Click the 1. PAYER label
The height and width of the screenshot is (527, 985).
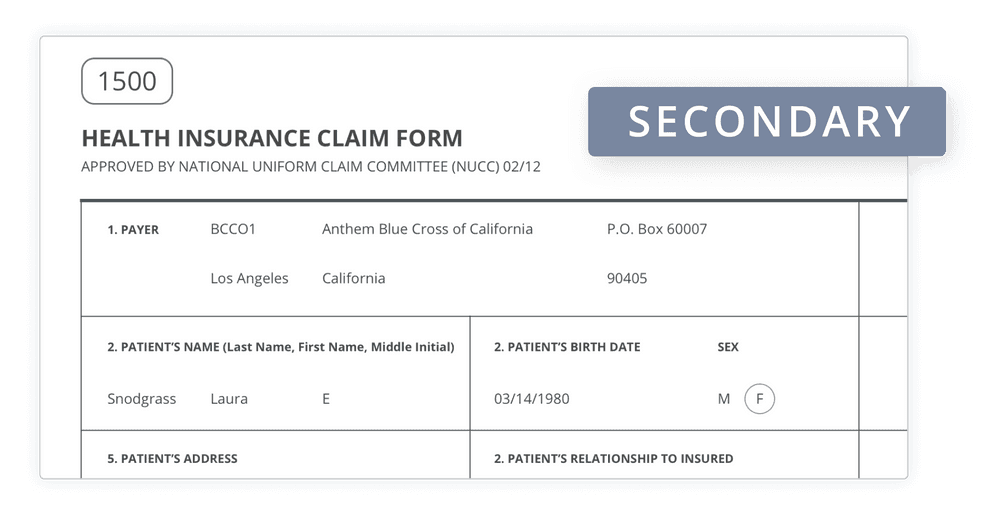click(133, 230)
